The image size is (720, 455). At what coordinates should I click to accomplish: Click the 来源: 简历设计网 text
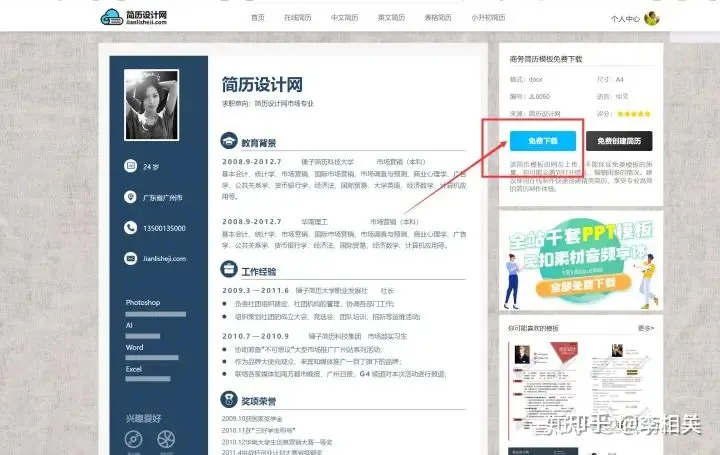pos(535,113)
